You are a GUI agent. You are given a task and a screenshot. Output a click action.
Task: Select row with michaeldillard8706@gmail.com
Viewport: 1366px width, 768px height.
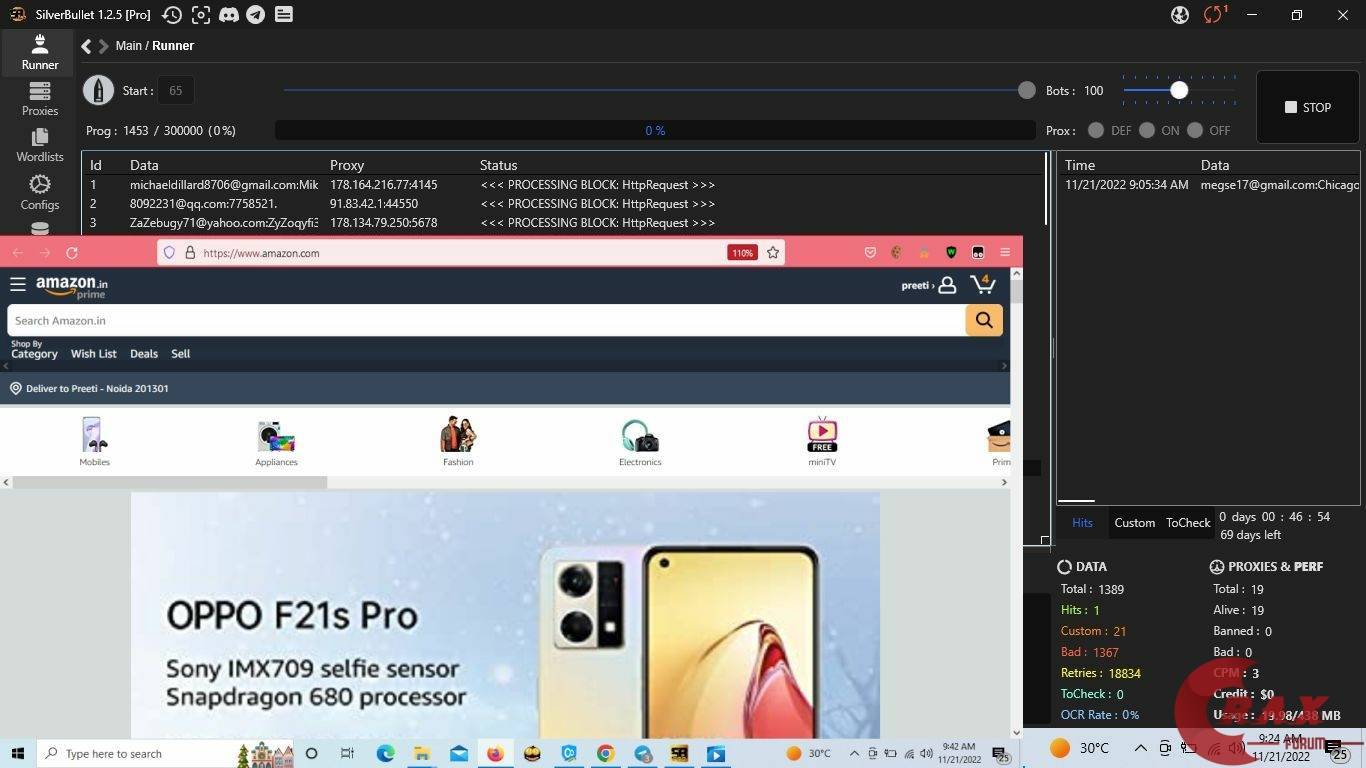(564, 185)
